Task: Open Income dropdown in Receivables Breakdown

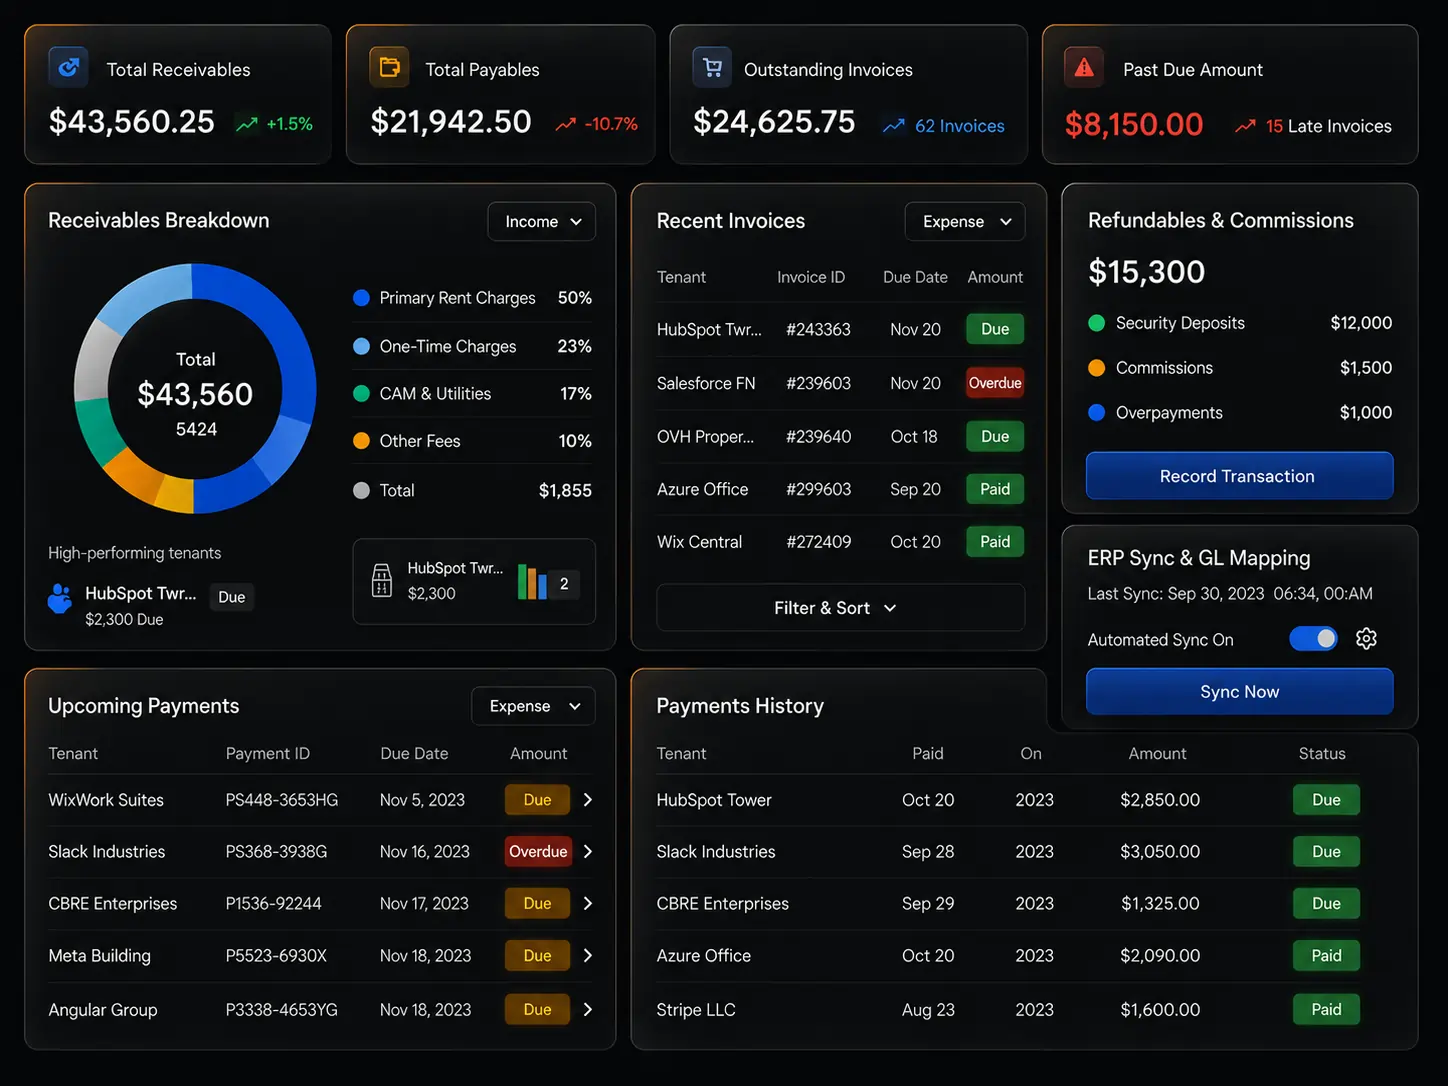Action: click(x=542, y=222)
